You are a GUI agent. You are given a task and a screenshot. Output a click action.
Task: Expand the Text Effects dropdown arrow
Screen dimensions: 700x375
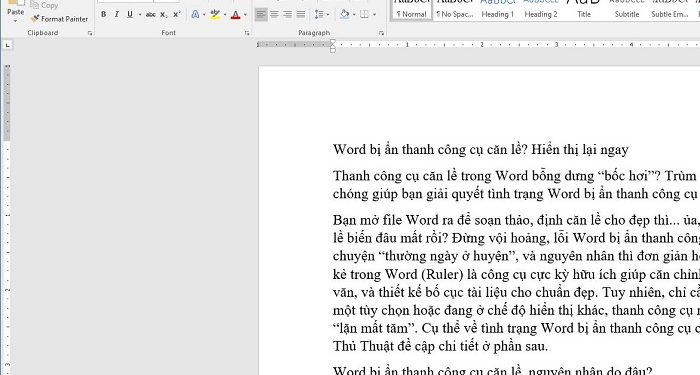tap(204, 14)
